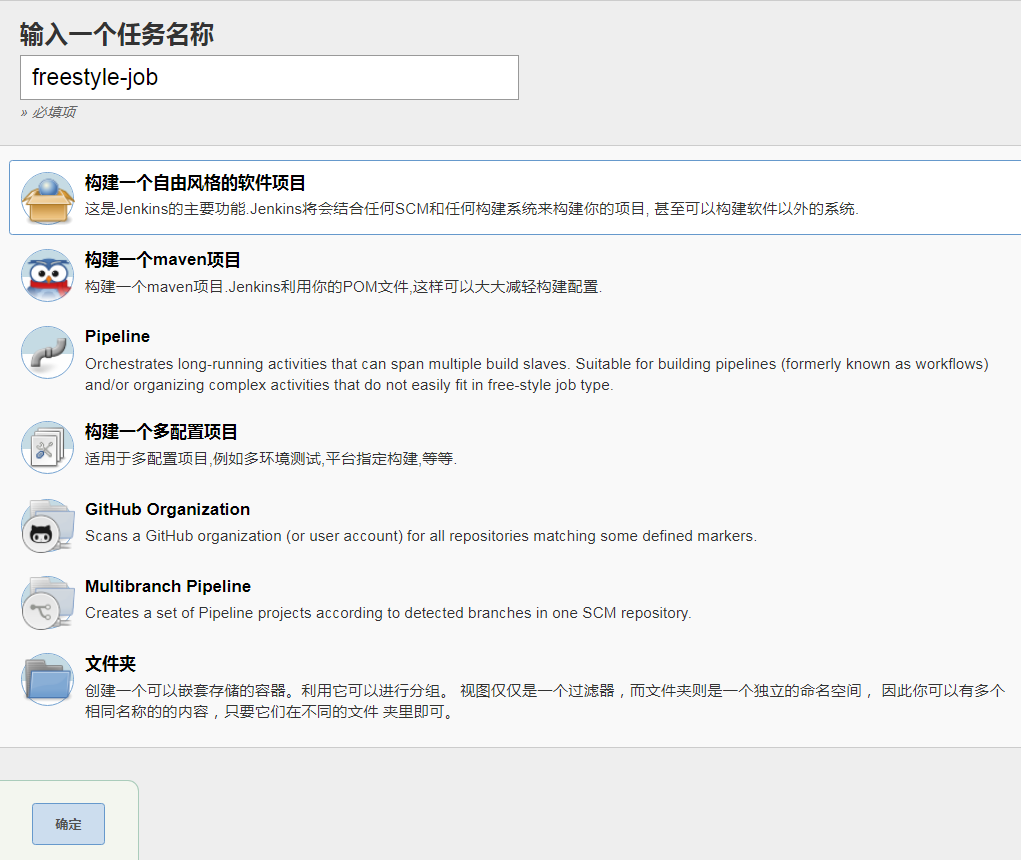Click description Scans a GitHub organization
This screenshot has width=1021, height=860.
click(421, 536)
